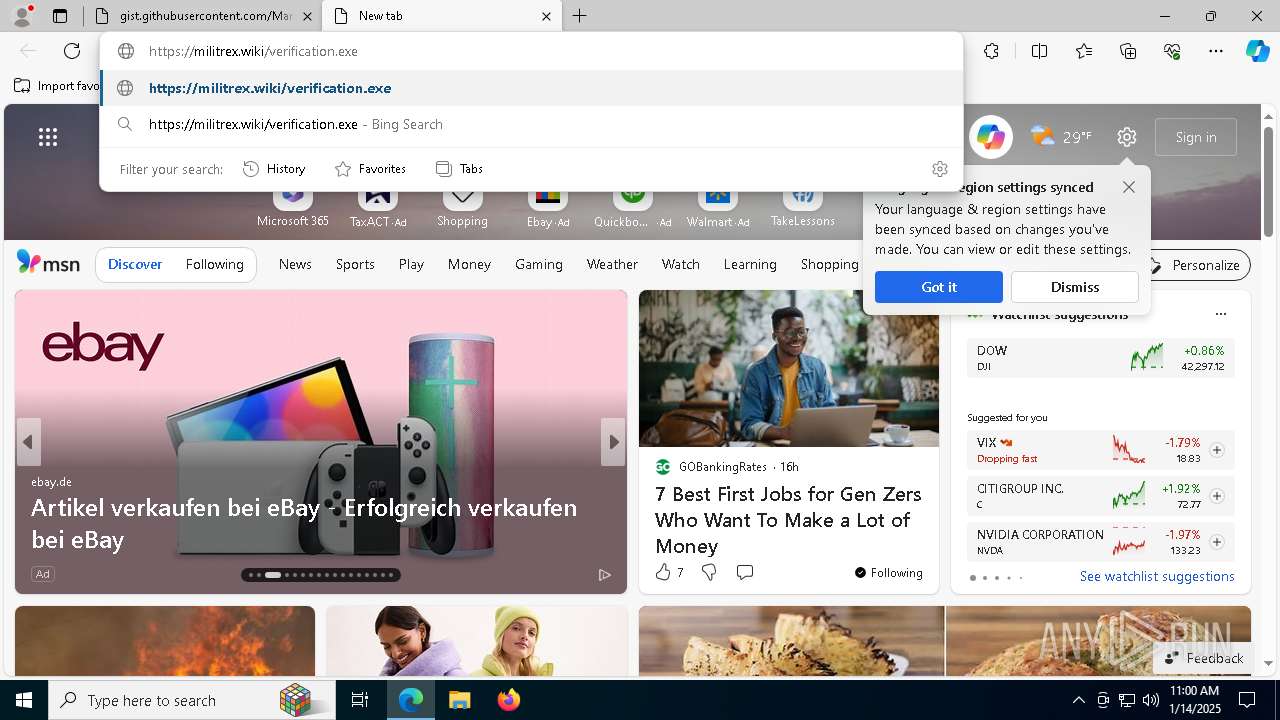The width and height of the screenshot is (1280, 720).
Task: Open the Walmart ad quick link
Action: pyautogui.click(x=718, y=206)
